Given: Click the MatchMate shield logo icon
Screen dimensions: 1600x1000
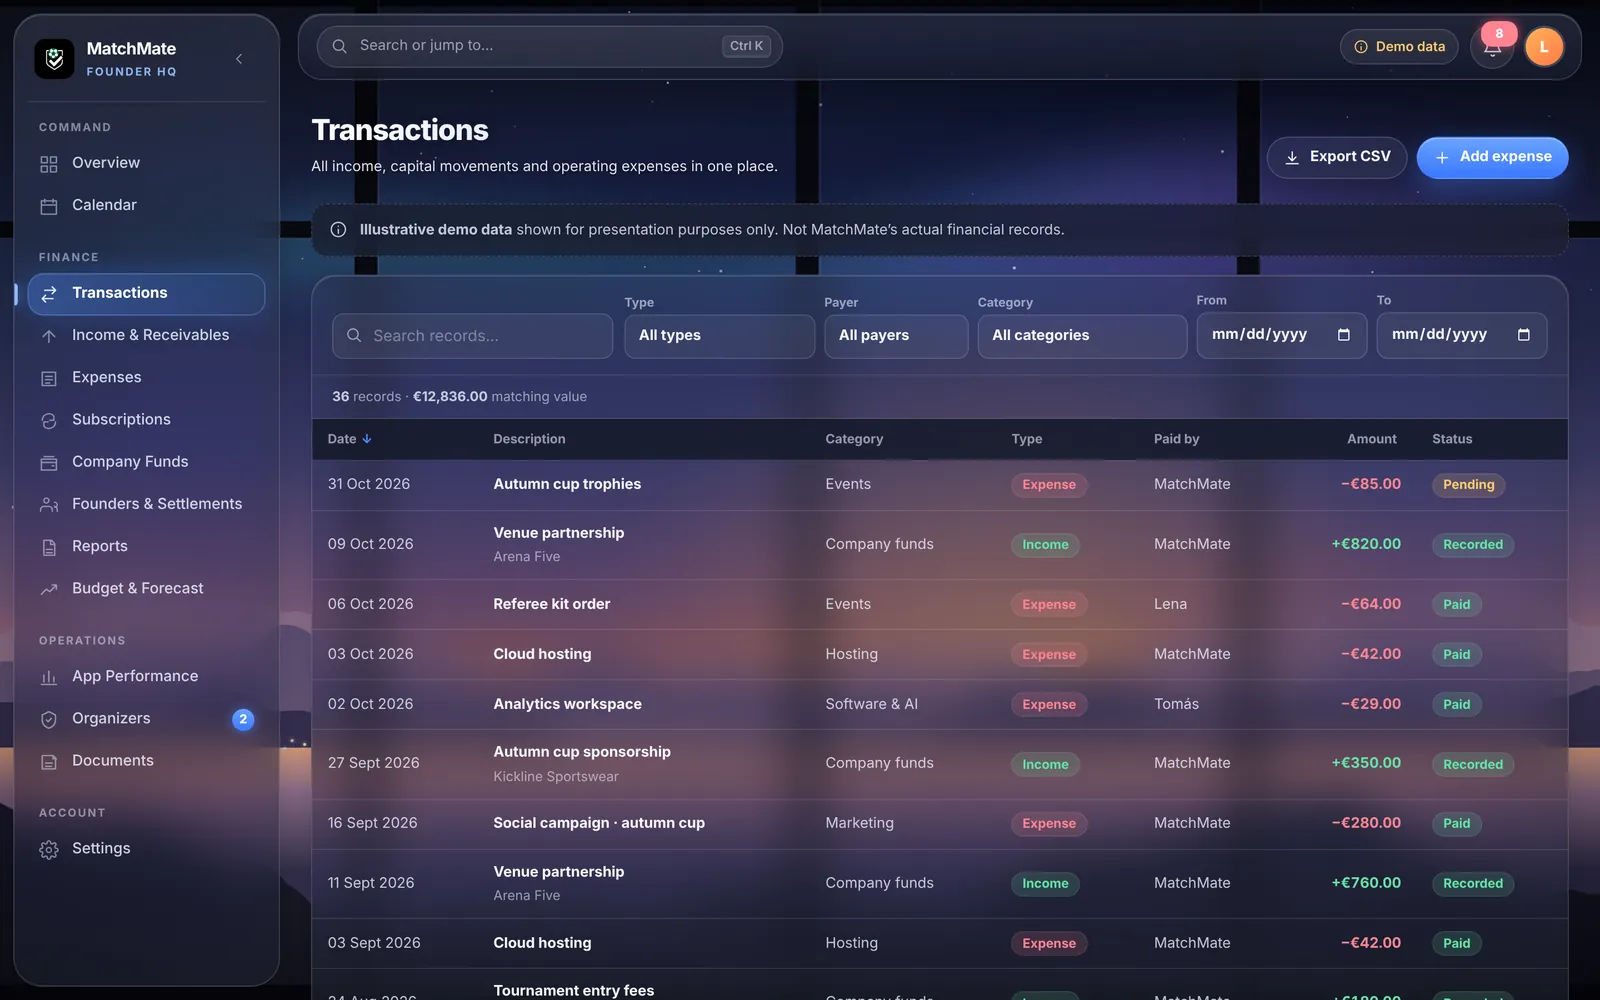Looking at the screenshot, I should click(x=54, y=59).
